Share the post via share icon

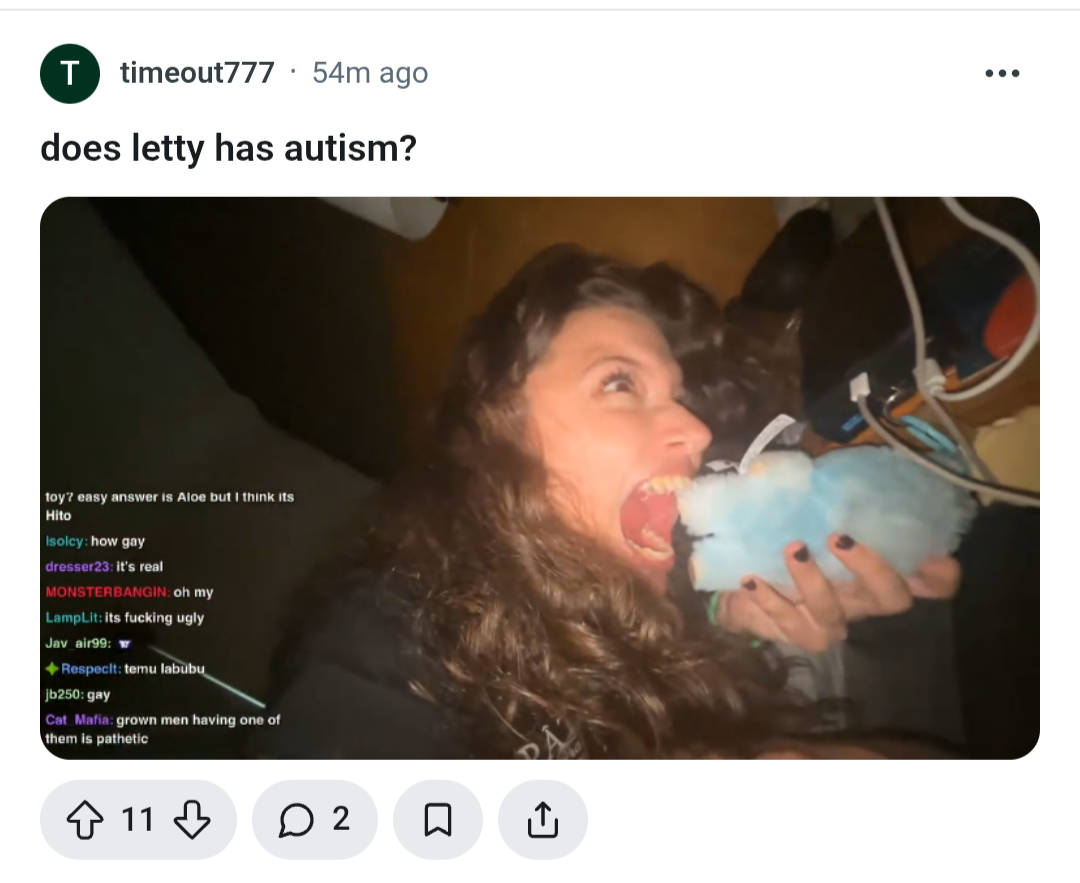pos(543,820)
